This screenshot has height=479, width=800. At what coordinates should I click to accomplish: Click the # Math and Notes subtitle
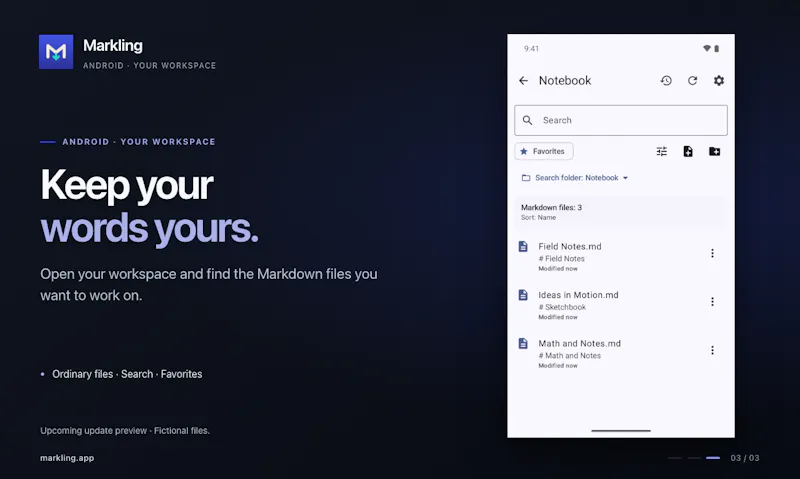(570, 356)
